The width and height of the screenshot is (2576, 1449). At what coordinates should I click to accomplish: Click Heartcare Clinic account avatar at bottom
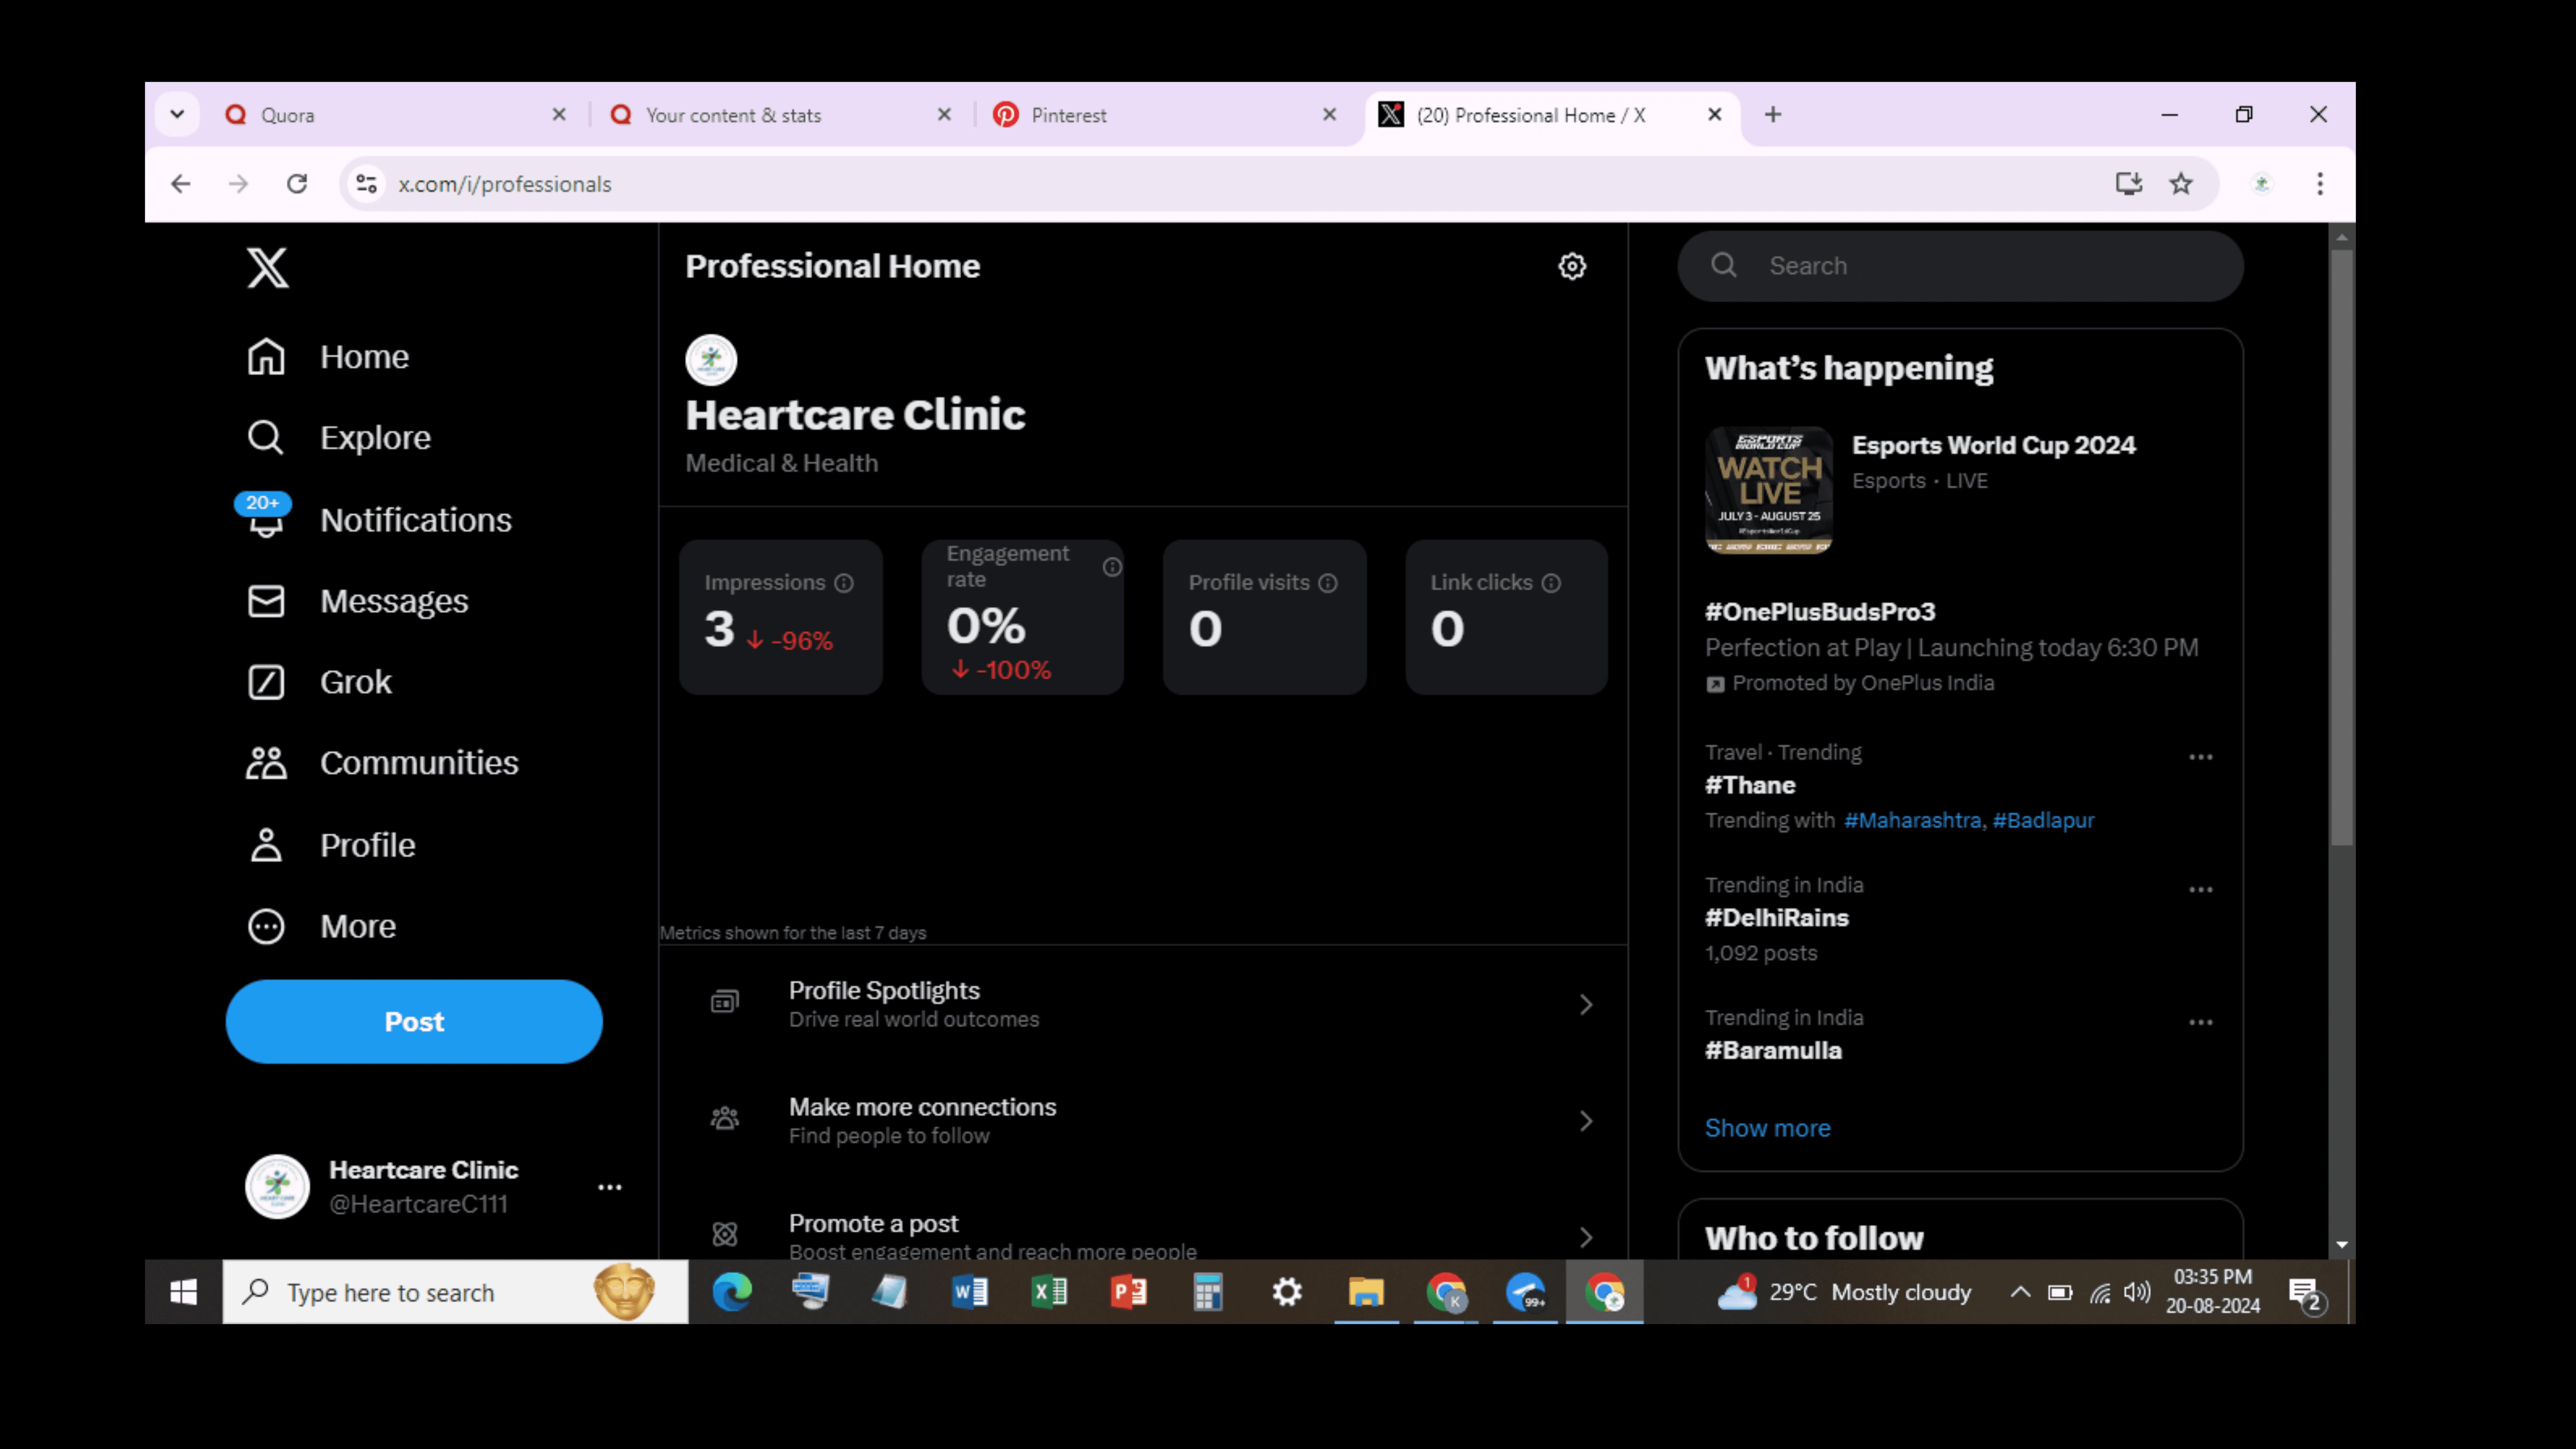point(277,1187)
